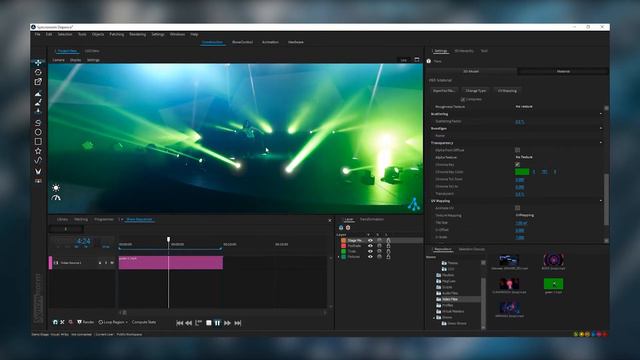Select the circle shape tool
The image size is (640, 360).
[x=38, y=132]
